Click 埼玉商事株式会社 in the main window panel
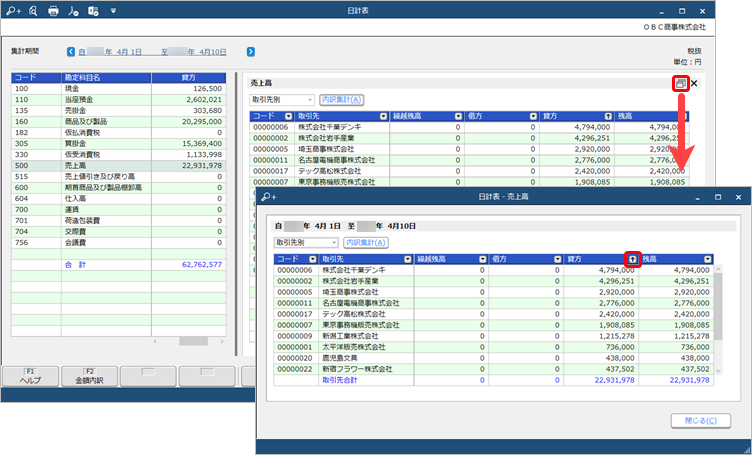This screenshot has width=752, height=455. [326, 149]
